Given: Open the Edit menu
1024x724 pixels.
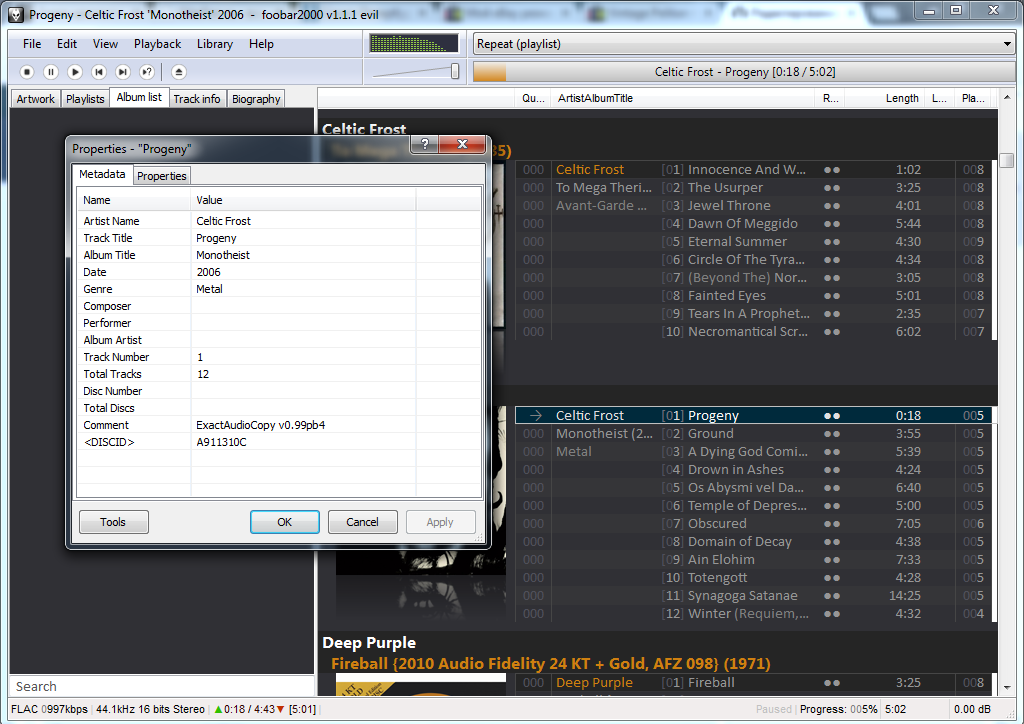Looking at the screenshot, I should click(x=67, y=44).
